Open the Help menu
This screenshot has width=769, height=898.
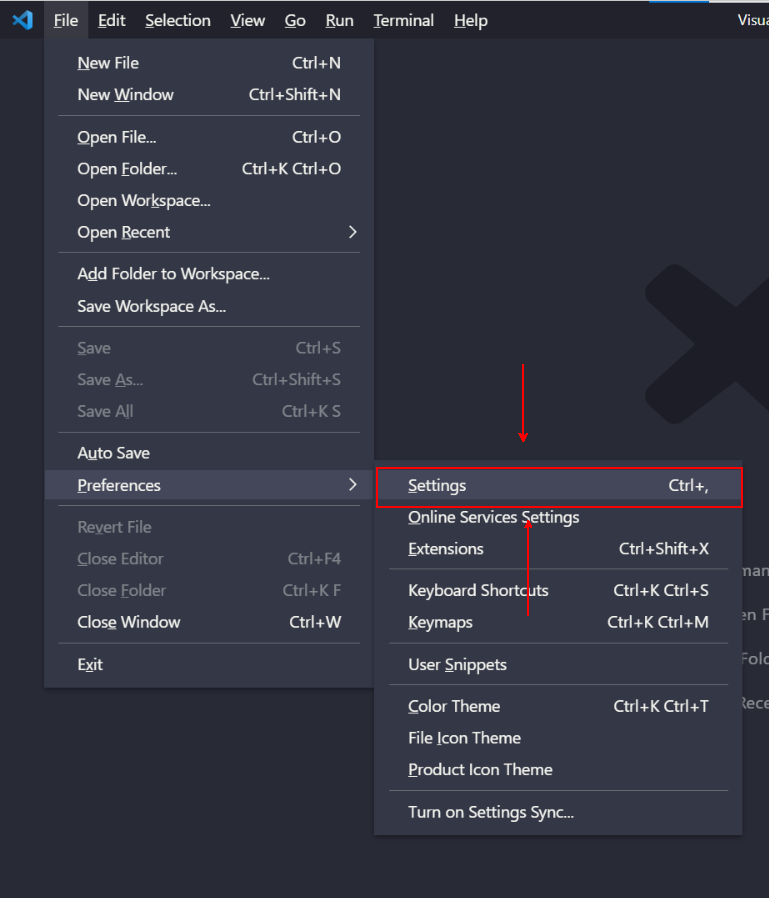pyautogui.click(x=470, y=19)
